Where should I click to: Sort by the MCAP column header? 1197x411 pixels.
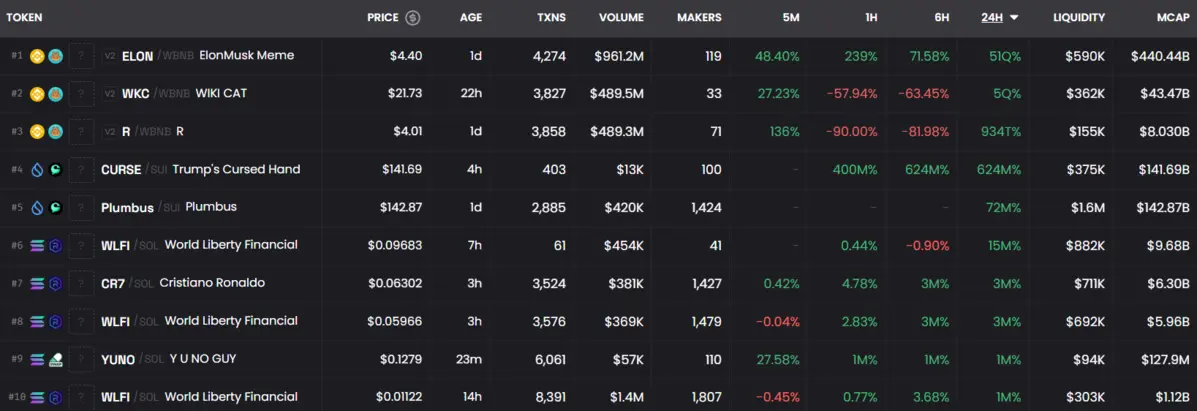click(1165, 18)
